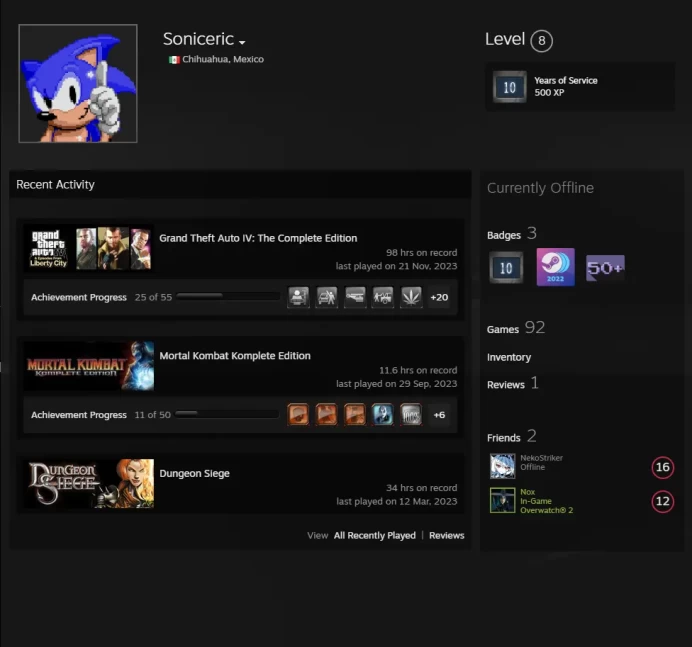Viewport: 692px width, 647px height.
Task: Open the Years of Service 500 XP badge
Action: coord(580,87)
